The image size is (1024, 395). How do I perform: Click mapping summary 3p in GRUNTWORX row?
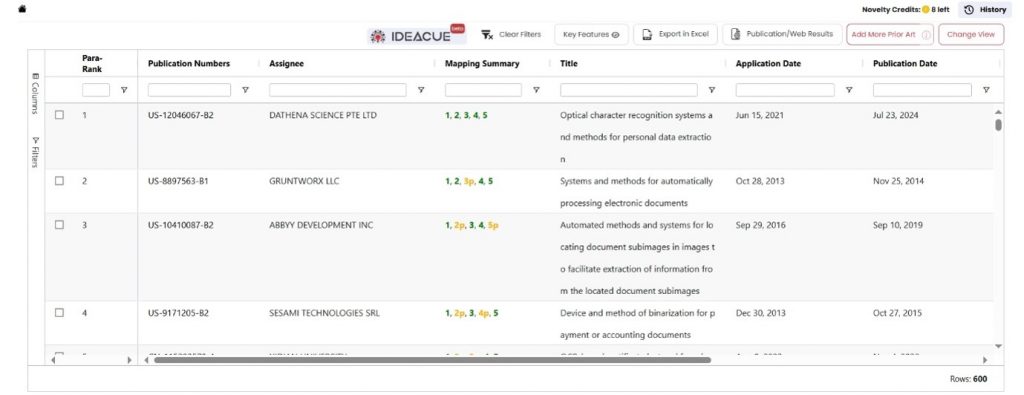click(x=469, y=181)
